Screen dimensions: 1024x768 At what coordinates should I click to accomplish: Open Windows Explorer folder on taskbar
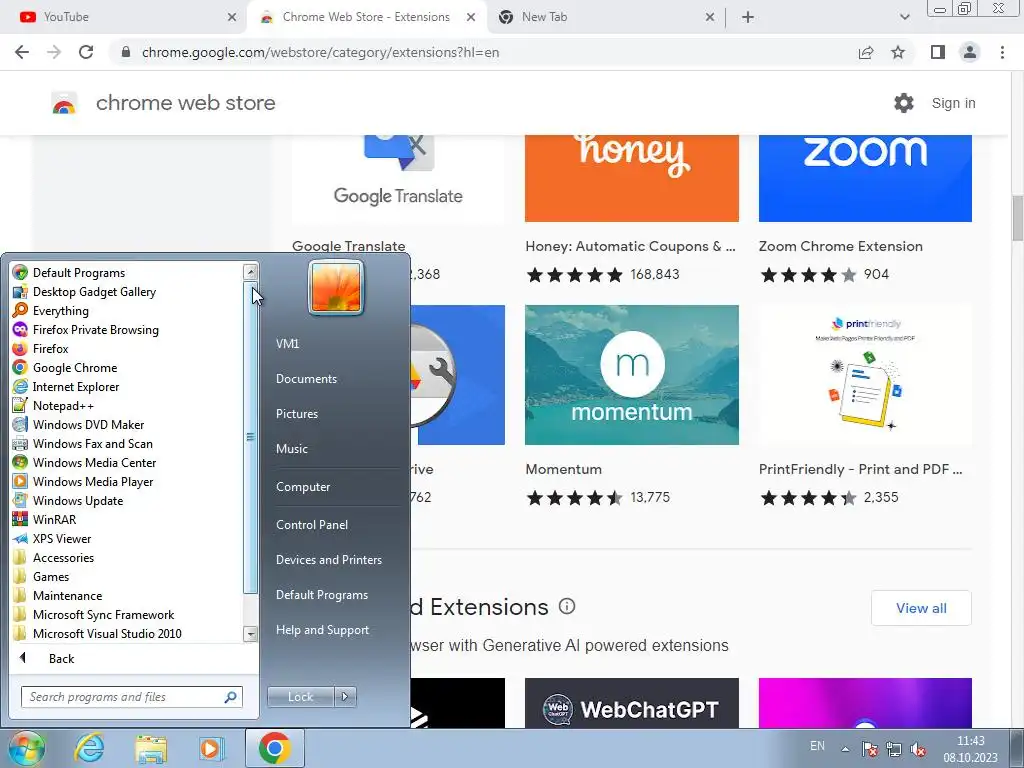click(151, 748)
